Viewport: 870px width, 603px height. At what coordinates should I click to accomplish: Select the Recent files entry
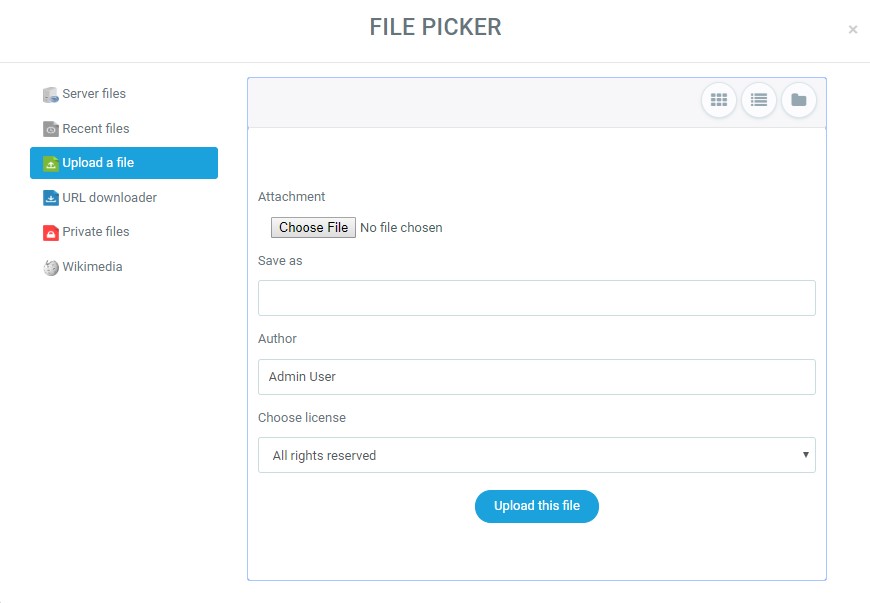pos(96,129)
